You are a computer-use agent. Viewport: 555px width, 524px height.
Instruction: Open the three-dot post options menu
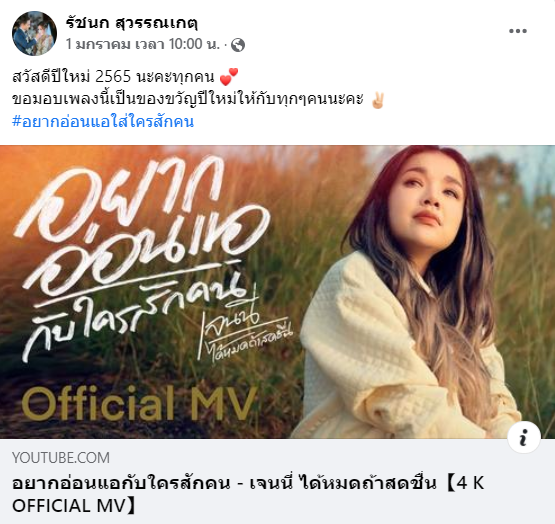(x=518, y=31)
